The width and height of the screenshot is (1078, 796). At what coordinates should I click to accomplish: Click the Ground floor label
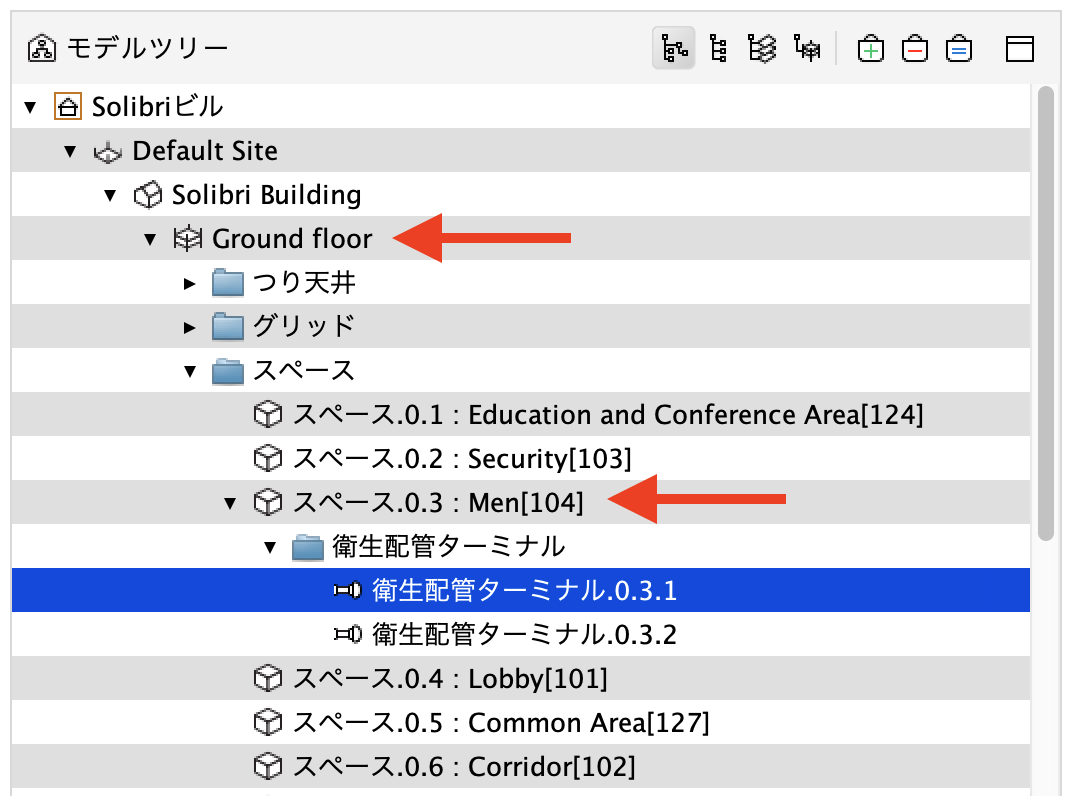click(292, 239)
